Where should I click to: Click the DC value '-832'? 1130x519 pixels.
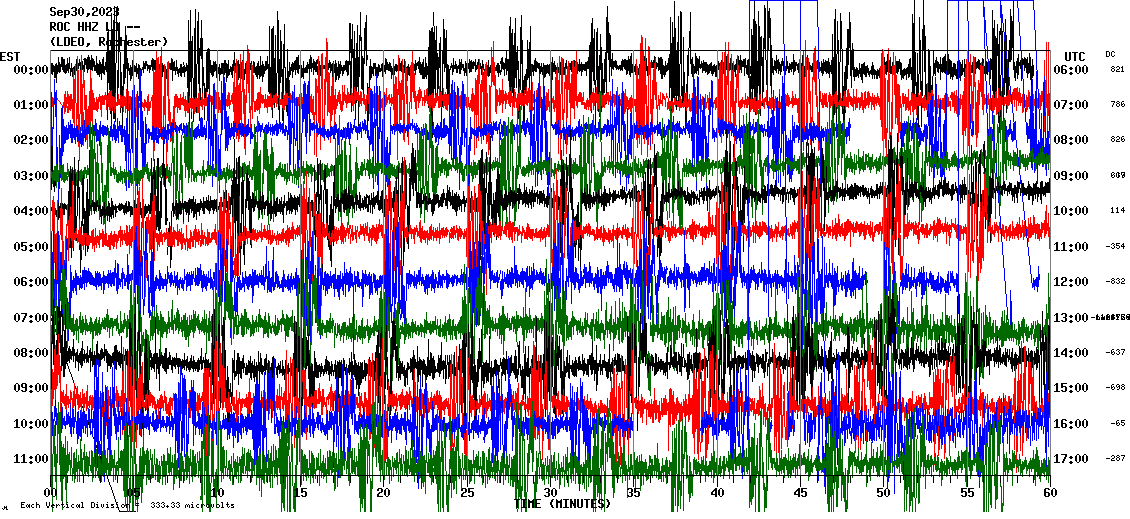[x=1116, y=281]
